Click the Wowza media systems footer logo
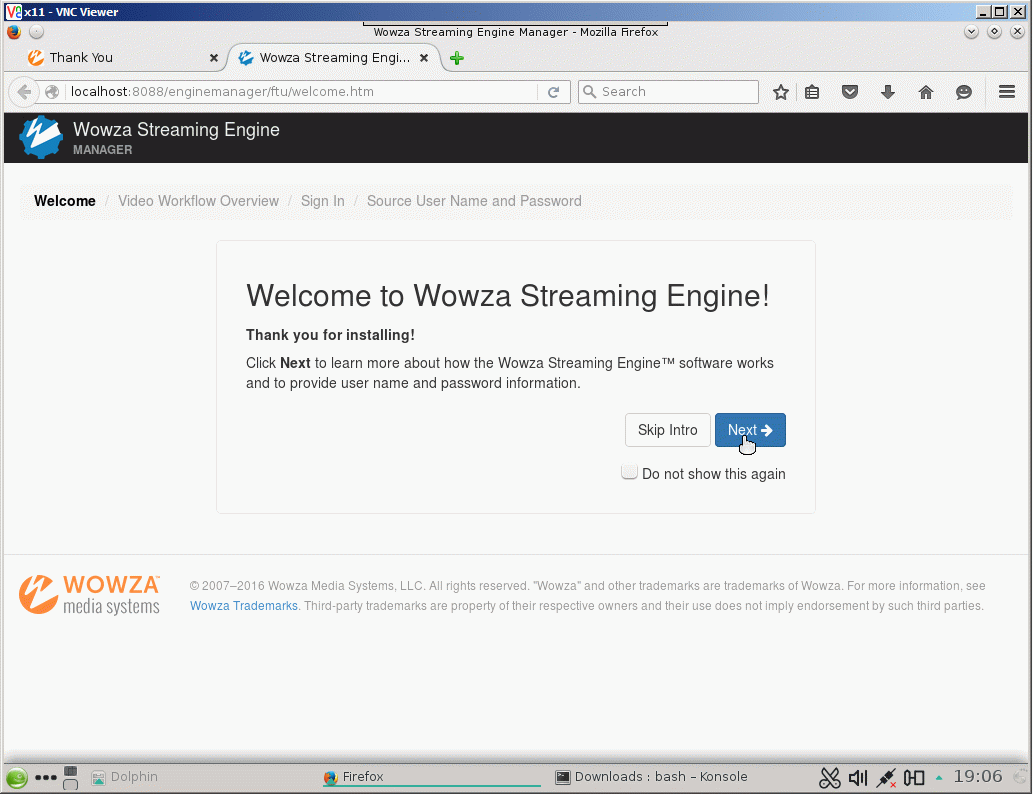Viewport: 1033px width, 794px height. 90,595
